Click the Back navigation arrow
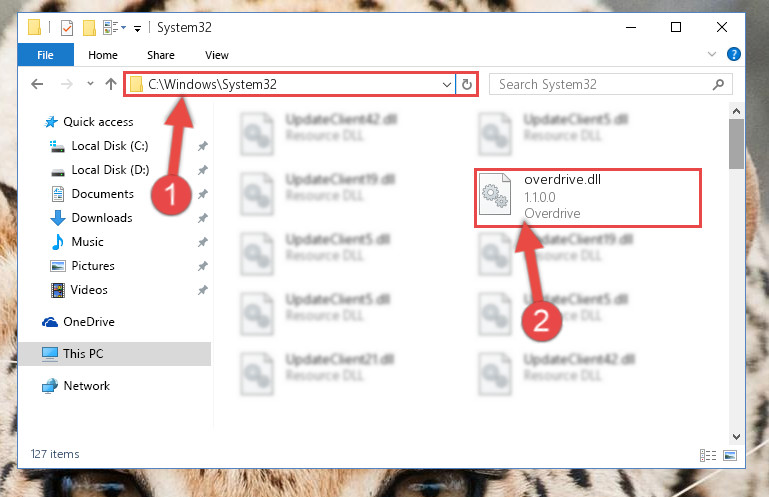The width and height of the screenshot is (769, 497). (x=37, y=84)
